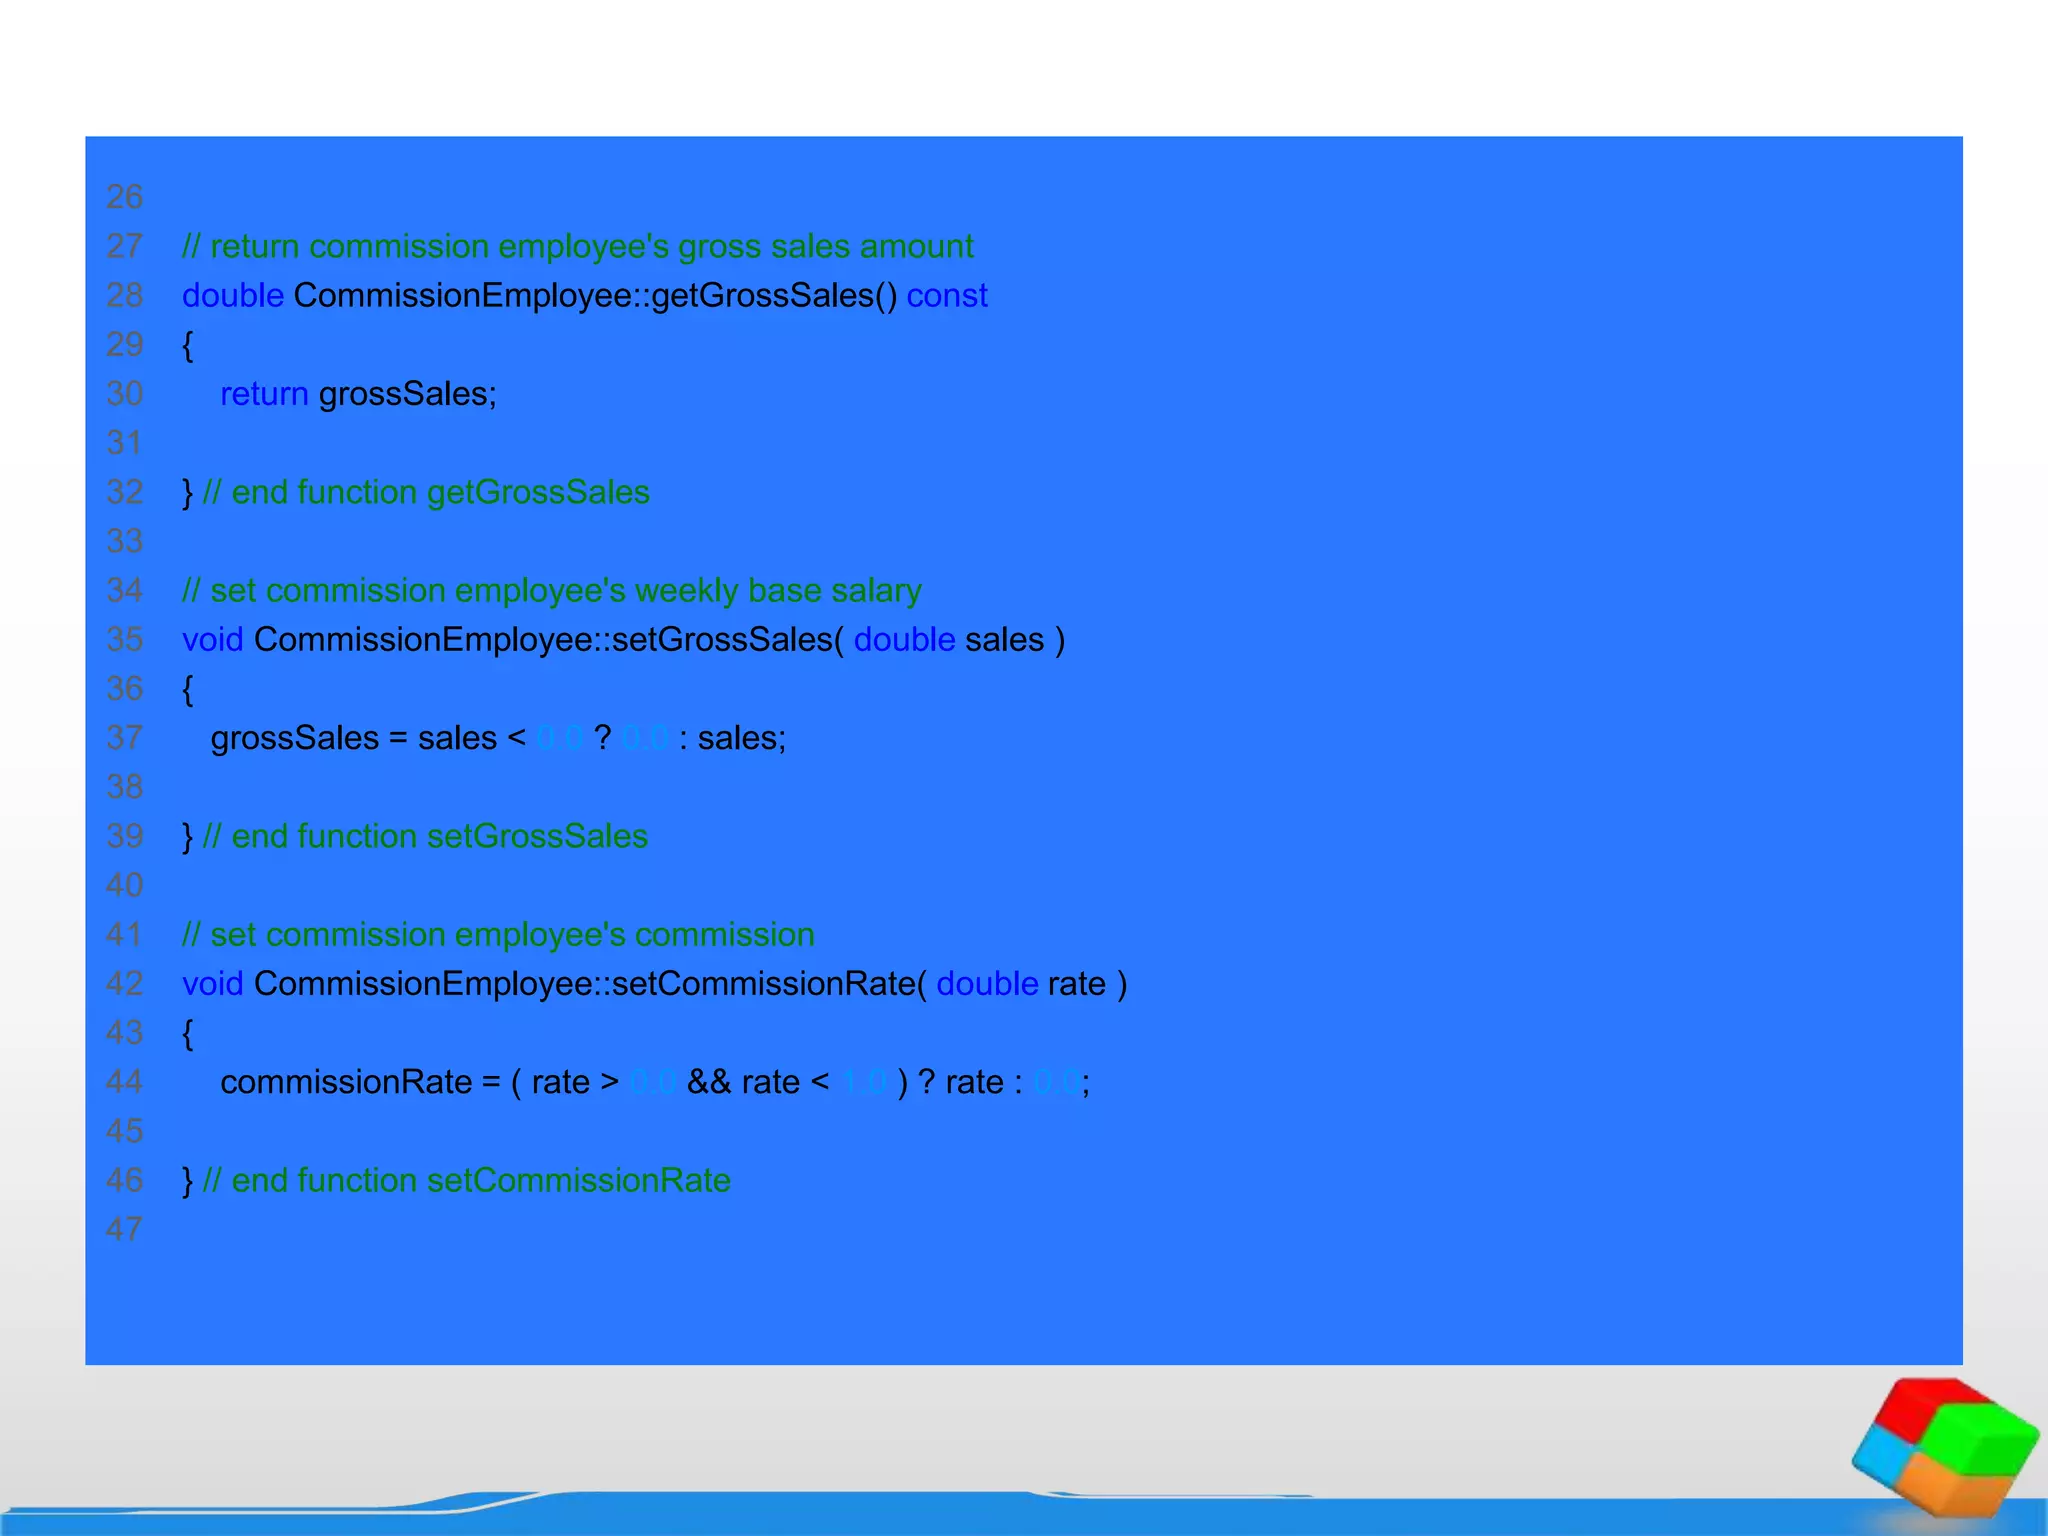Viewport: 2048px width, 1536px height.
Task: Click the 'commissionRate =' assignment on line 44
Action: pyautogui.click(x=360, y=1082)
